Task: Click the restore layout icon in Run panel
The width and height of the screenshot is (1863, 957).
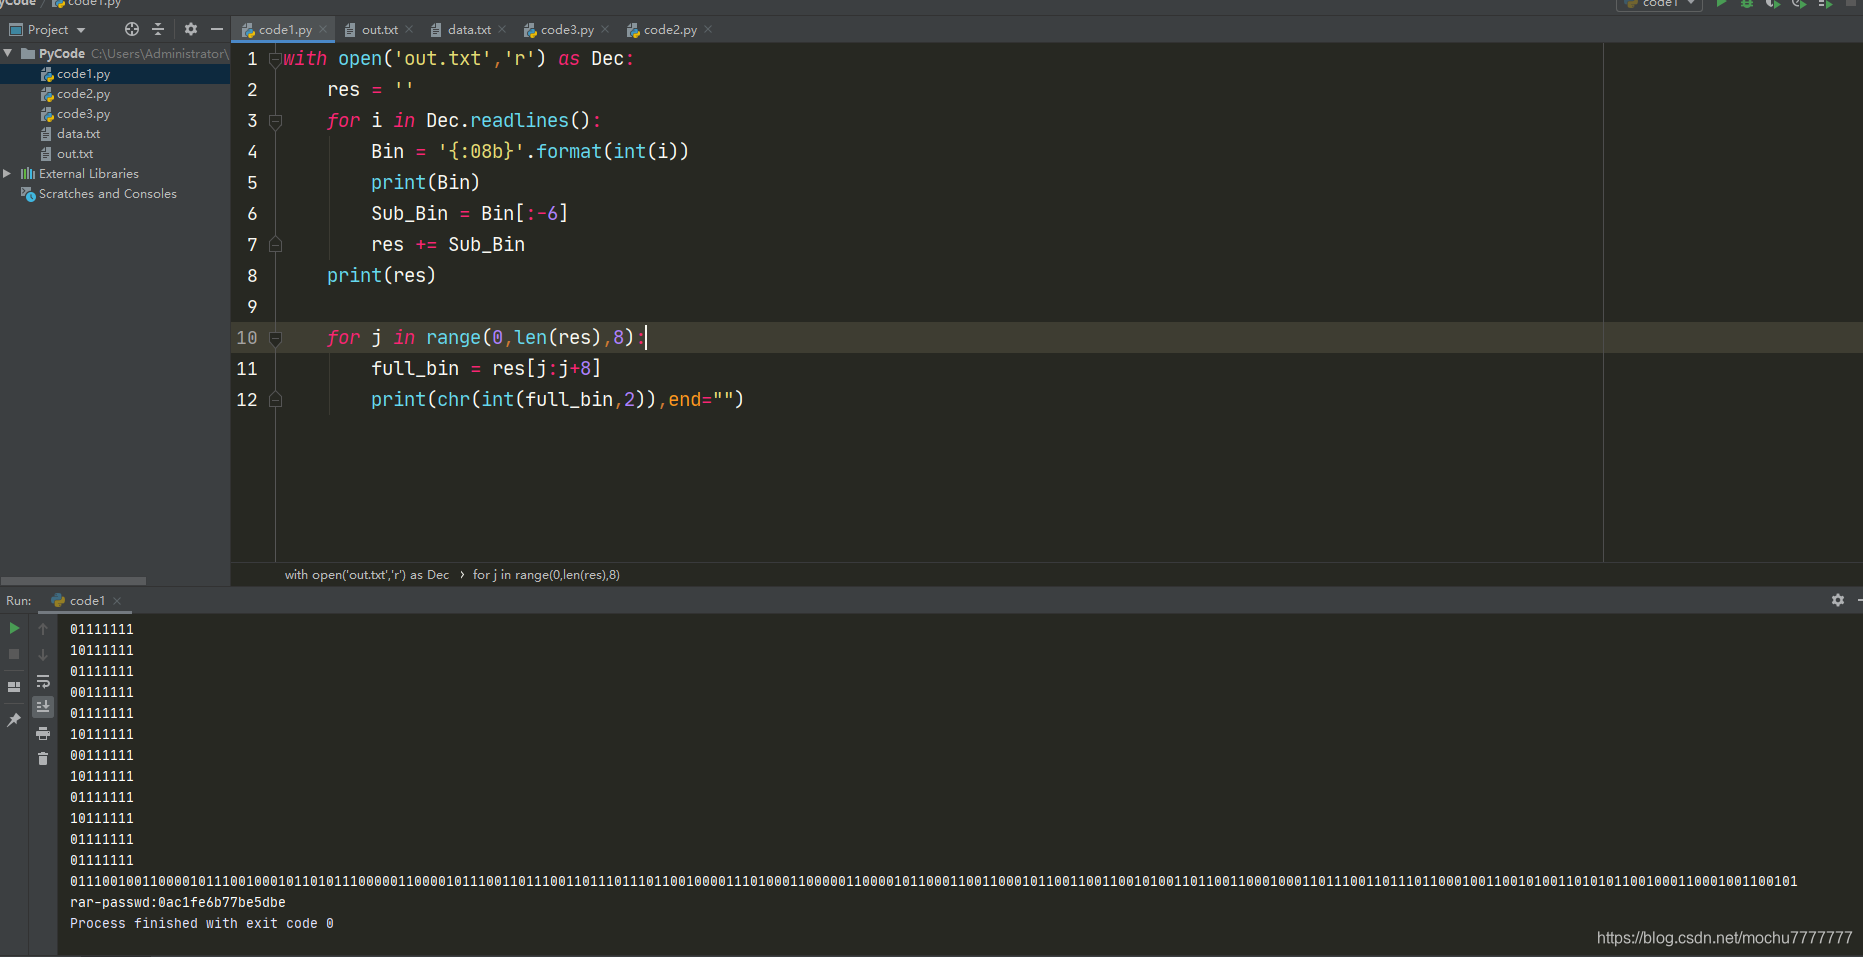Action: (14, 687)
